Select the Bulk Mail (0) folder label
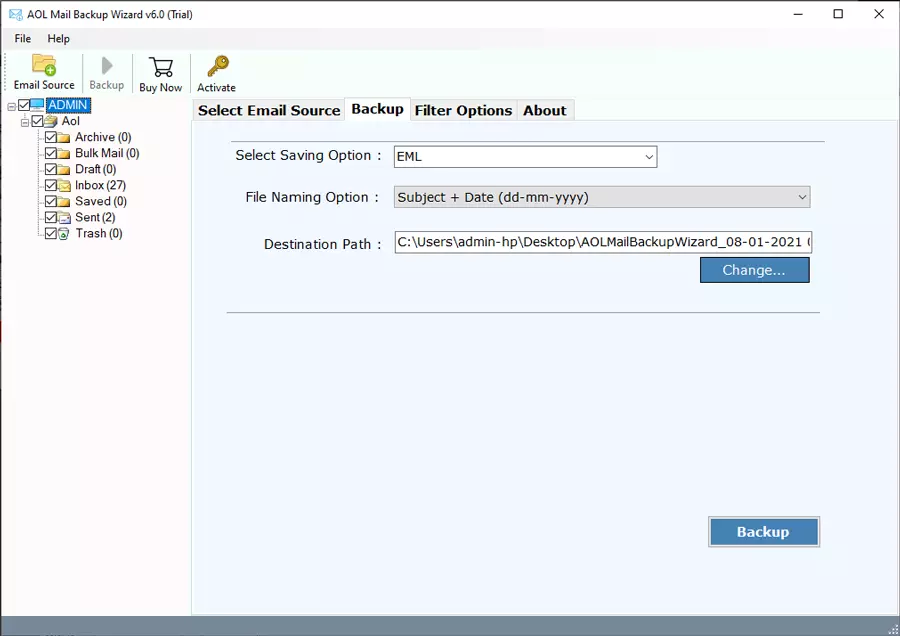Viewport: 900px width, 636px height. click(107, 153)
